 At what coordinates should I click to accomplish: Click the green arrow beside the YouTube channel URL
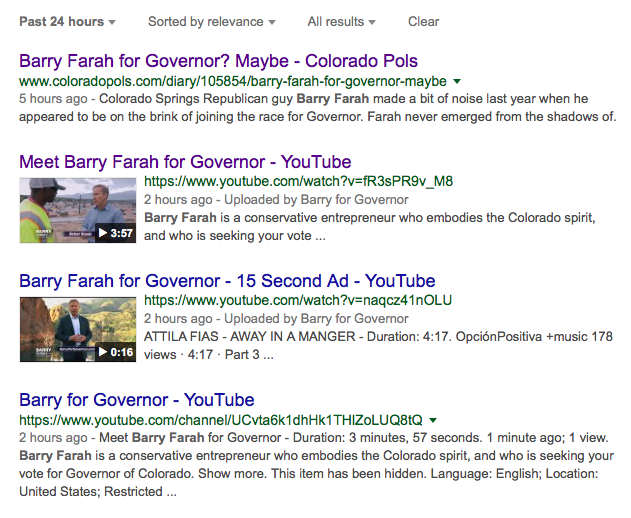(x=431, y=420)
